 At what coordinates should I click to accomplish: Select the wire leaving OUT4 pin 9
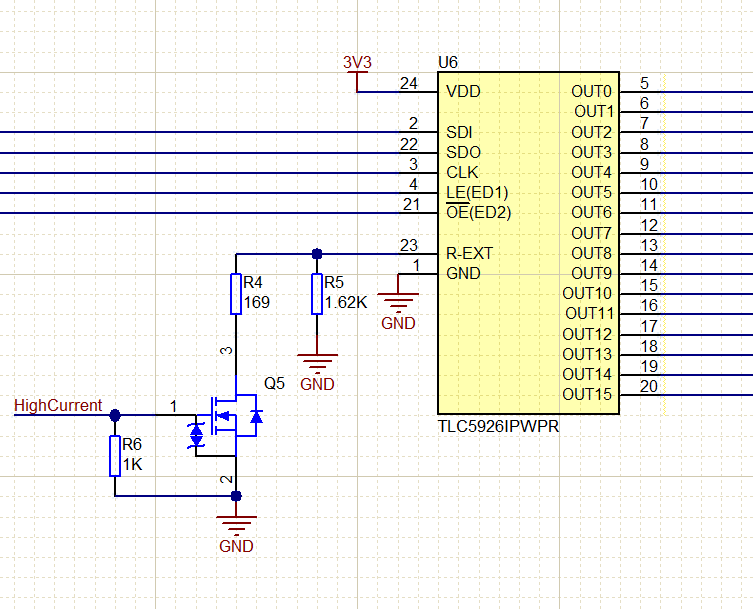coord(709,173)
